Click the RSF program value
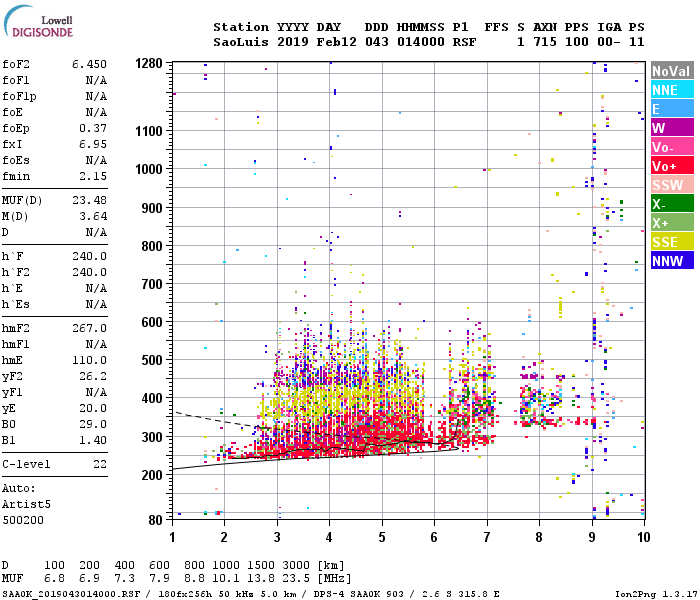The image size is (700, 600). click(x=464, y=42)
